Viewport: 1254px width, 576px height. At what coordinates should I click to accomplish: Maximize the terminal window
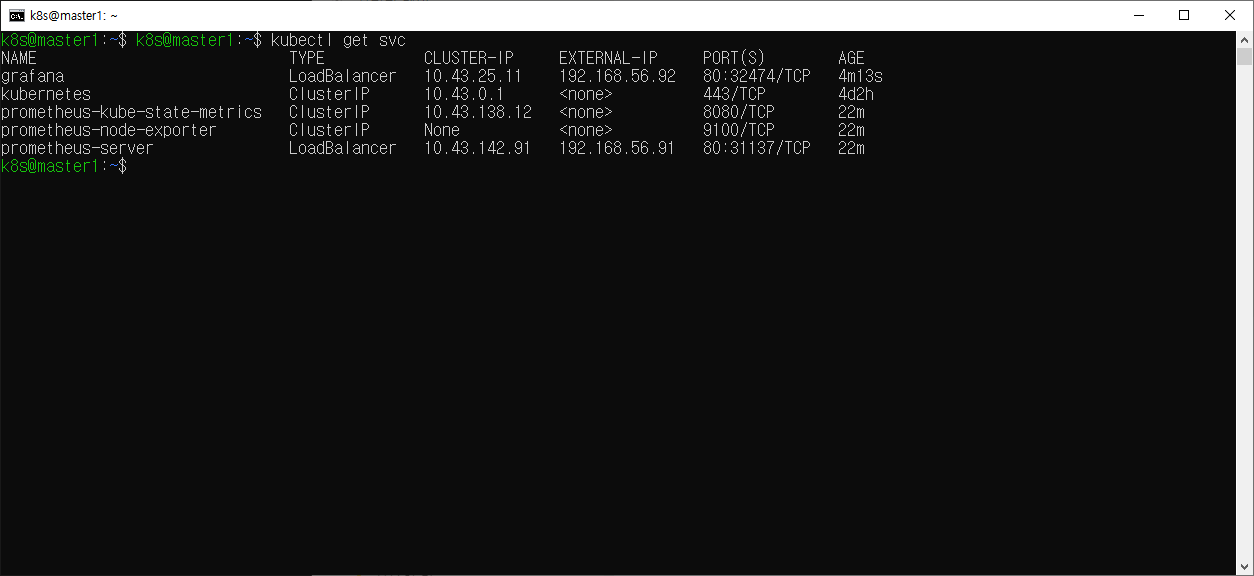pyautogui.click(x=1184, y=15)
